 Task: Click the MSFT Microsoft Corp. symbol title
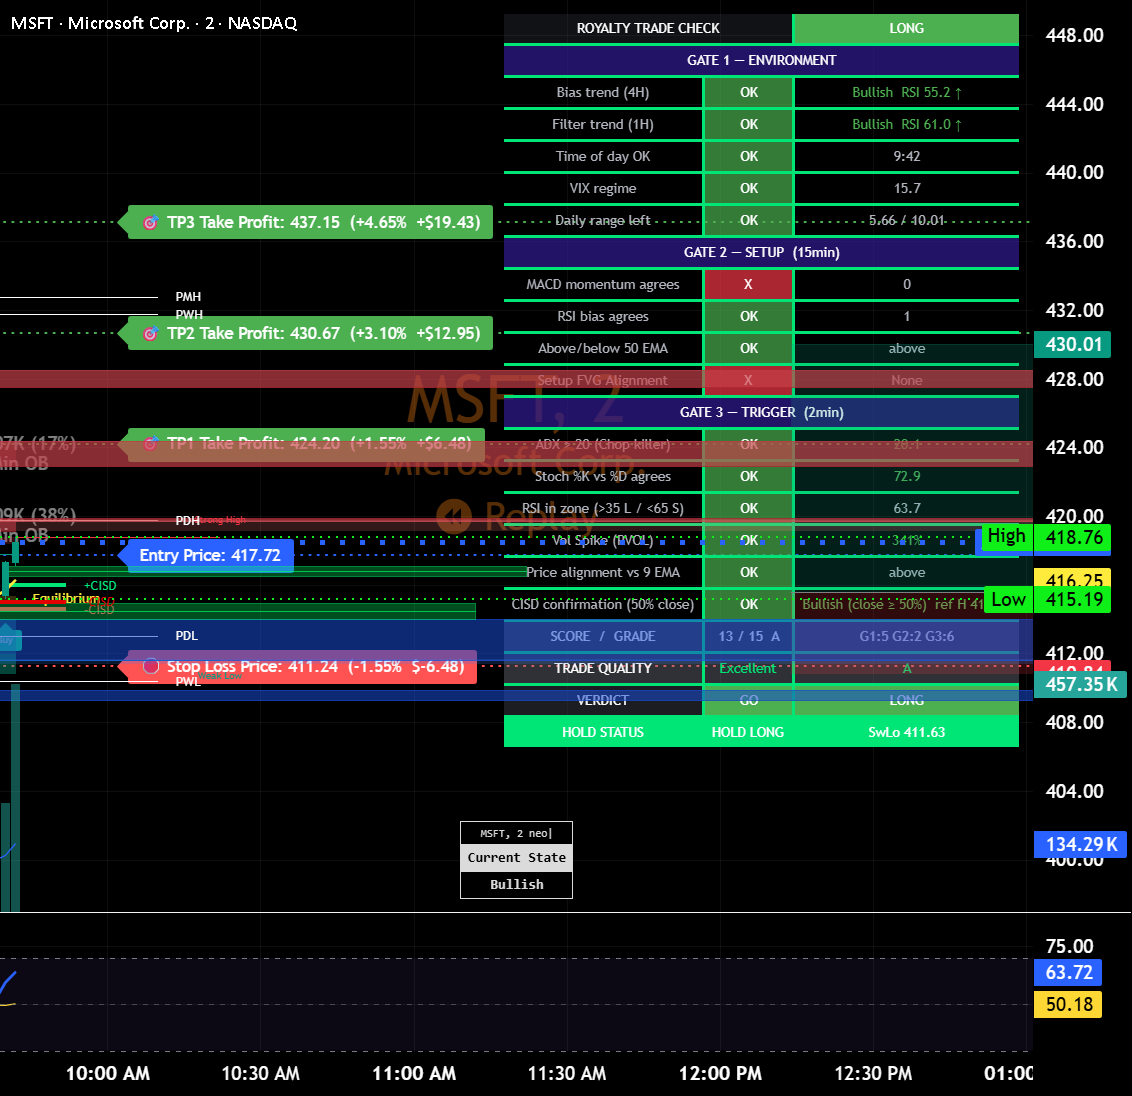point(154,23)
